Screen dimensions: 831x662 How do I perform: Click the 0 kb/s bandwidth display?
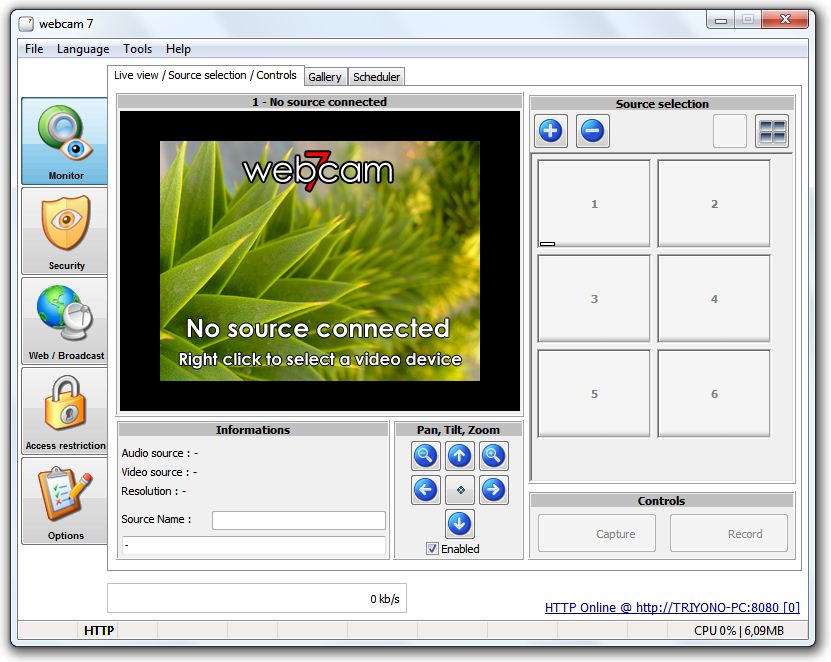(257, 598)
